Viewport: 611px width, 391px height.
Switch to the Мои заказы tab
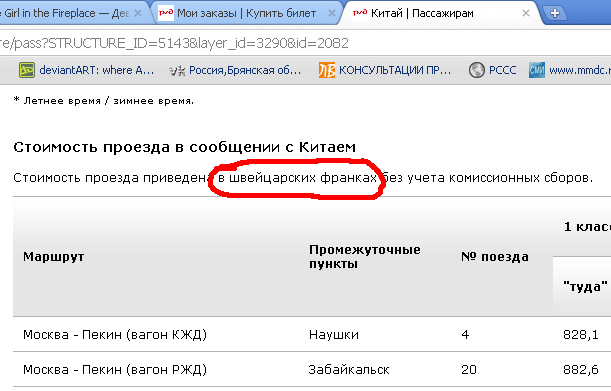coord(247,13)
